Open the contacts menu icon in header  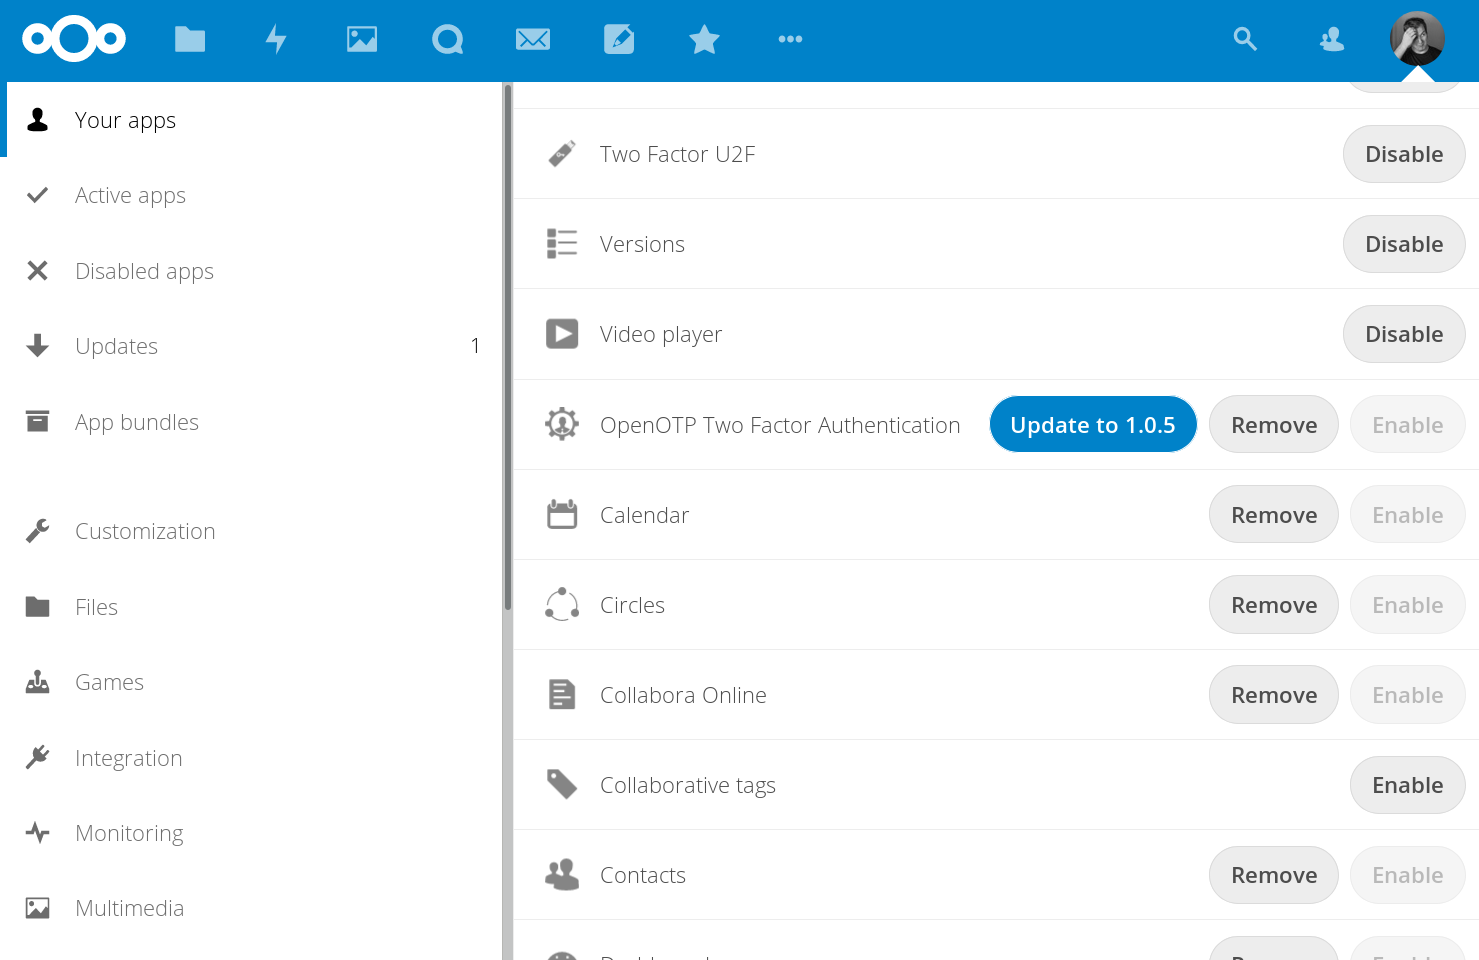point(1332,40)
